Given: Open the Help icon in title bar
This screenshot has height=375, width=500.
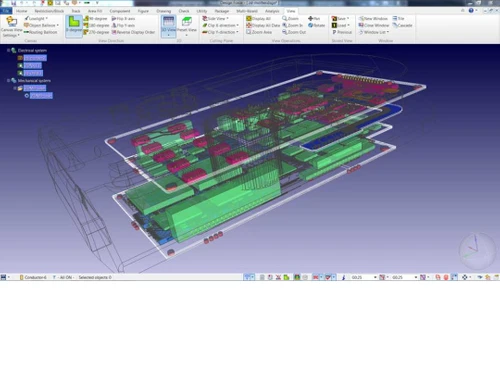Looking at the screenshot, I should [471, 11].
